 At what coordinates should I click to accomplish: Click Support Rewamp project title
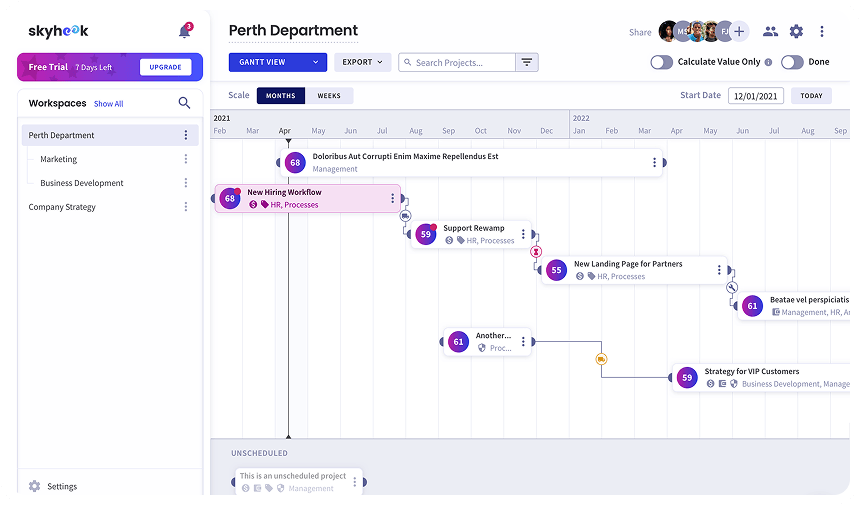[x=474, y=228]
